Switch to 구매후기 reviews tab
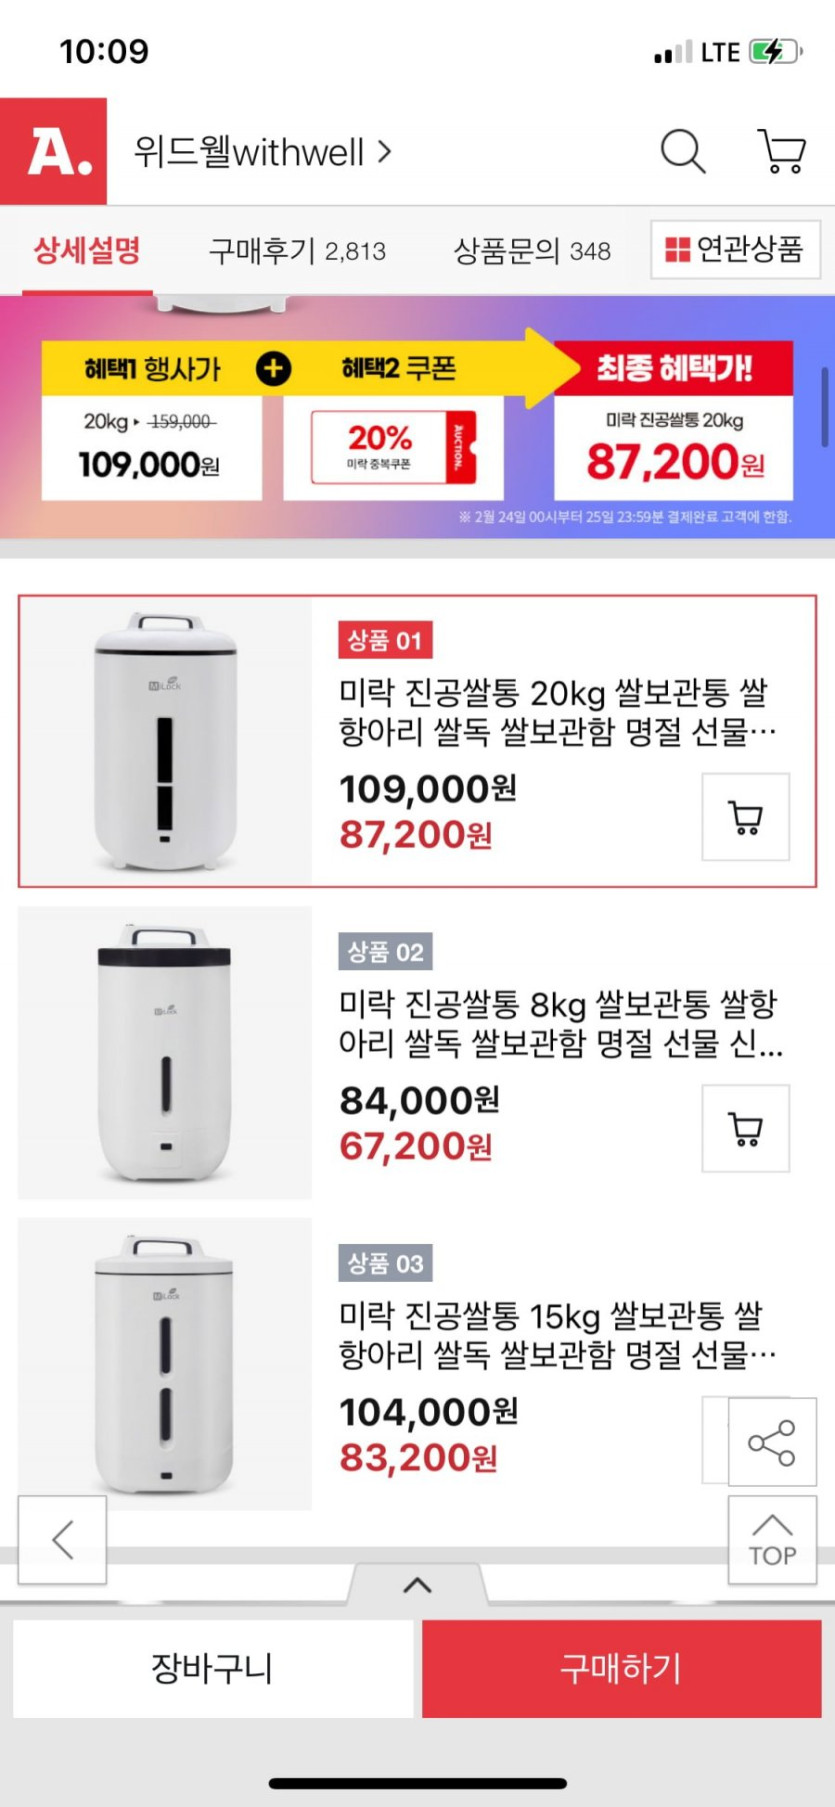Viewport: 835px width, 1807px height. click(297, 250)
